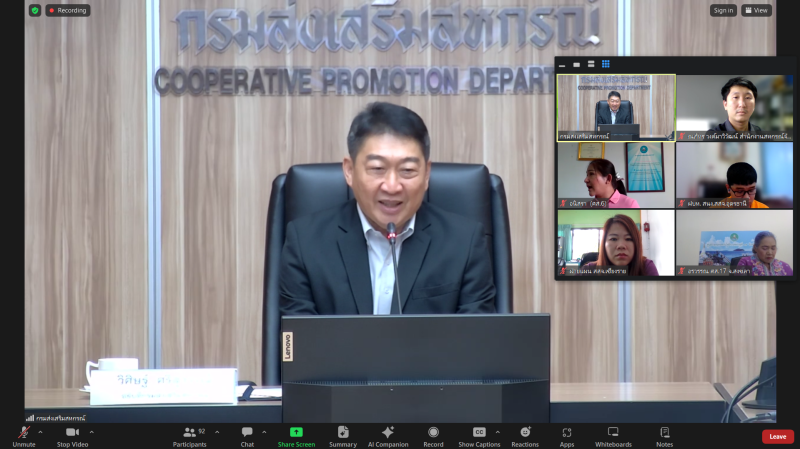Viewport: 800px width, 449px height.
Task: Switch thumbnail panel to single-video view
Action: pyautogui.click(x=577, y=64)
